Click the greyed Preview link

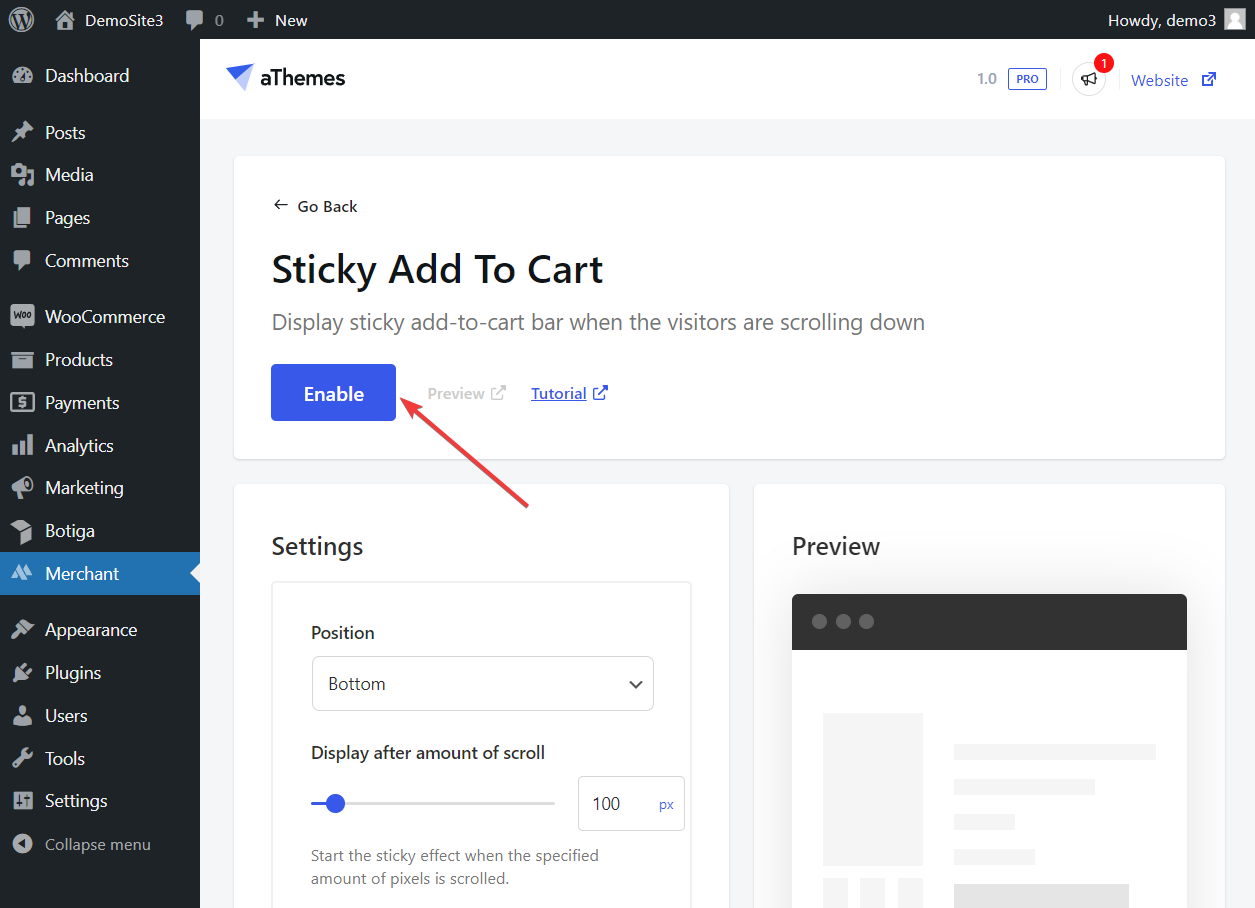pos(466,393)
